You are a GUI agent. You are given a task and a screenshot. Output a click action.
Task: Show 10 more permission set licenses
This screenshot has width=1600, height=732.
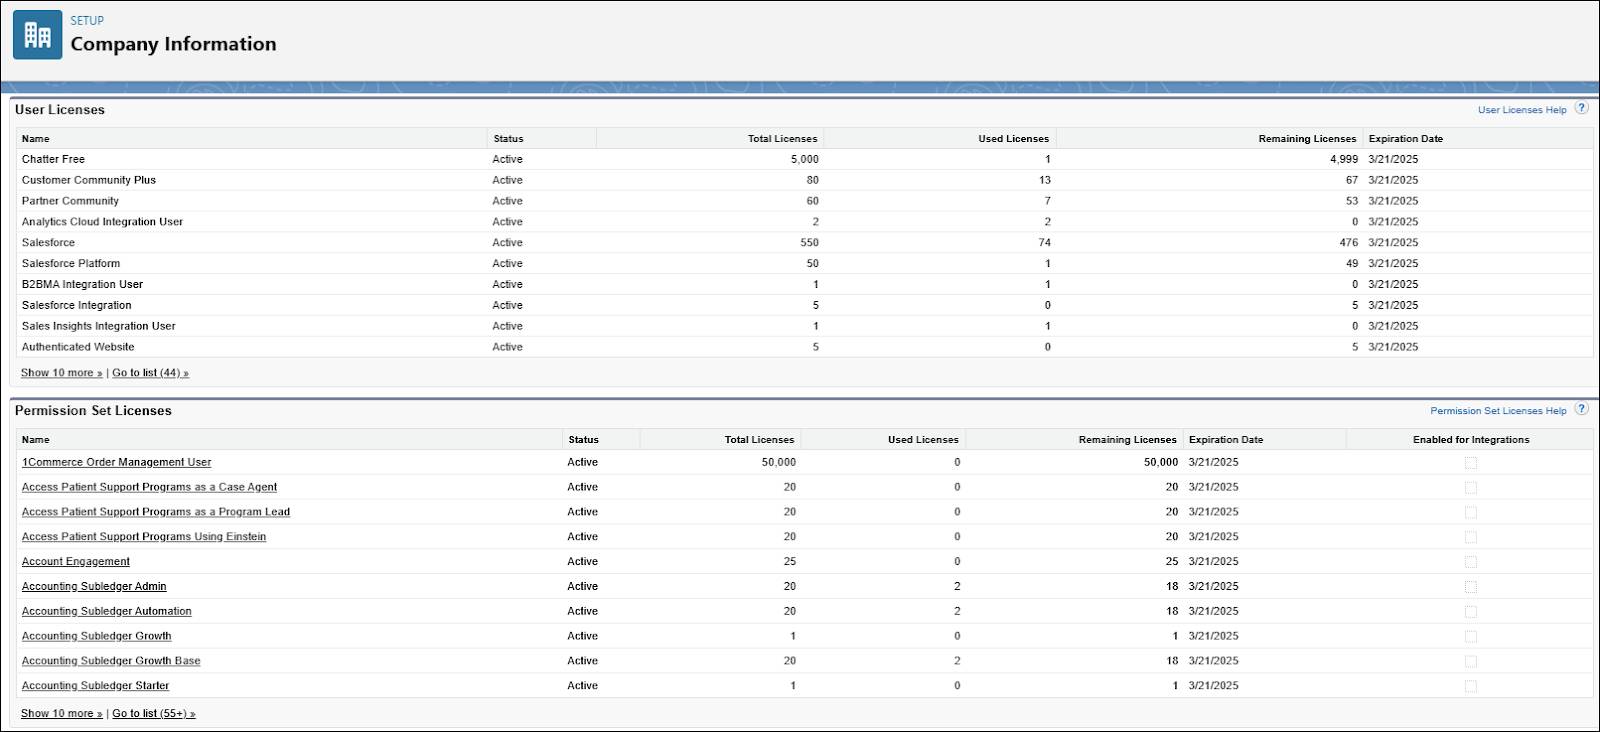point(62,714)
